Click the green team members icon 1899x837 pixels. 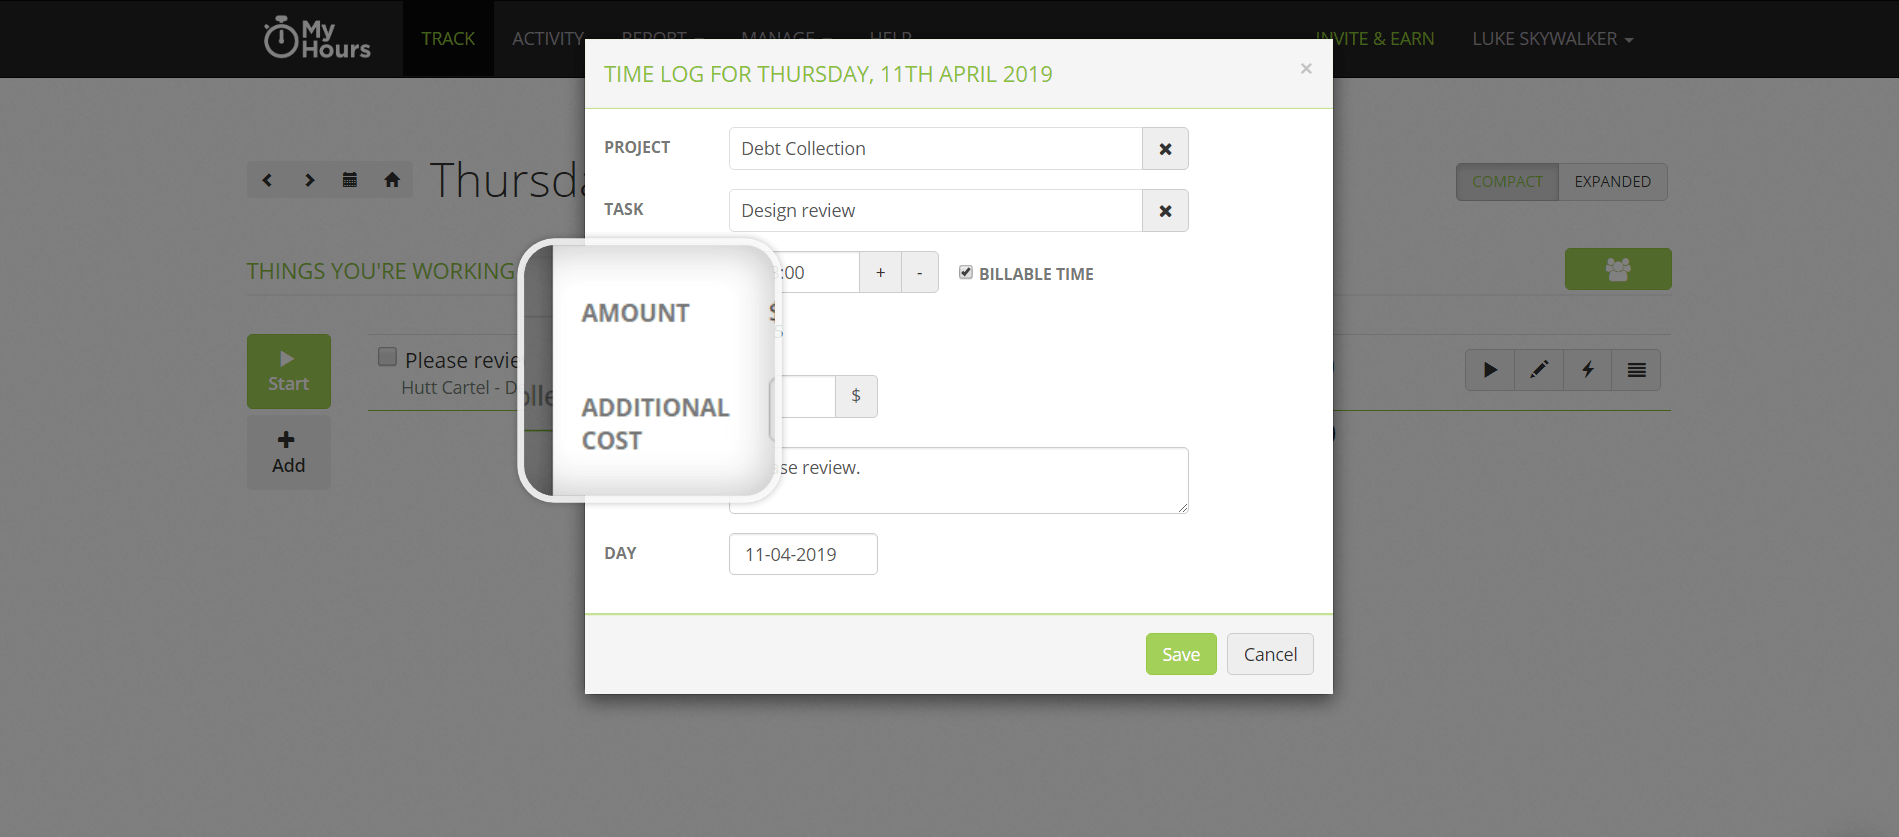coord(1617,269)
